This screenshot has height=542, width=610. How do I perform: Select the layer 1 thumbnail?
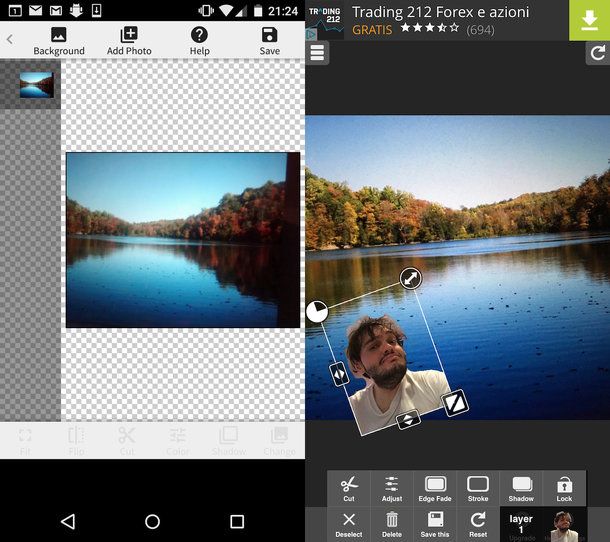[543, 524]
